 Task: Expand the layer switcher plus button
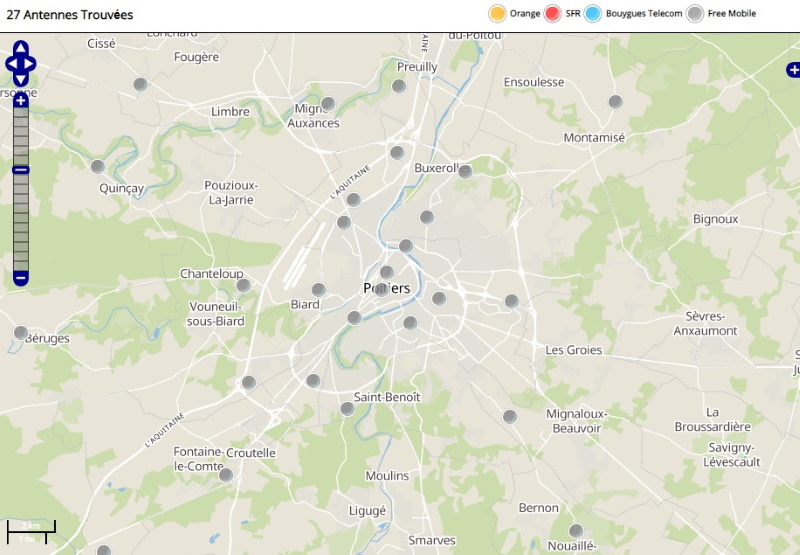793,70
